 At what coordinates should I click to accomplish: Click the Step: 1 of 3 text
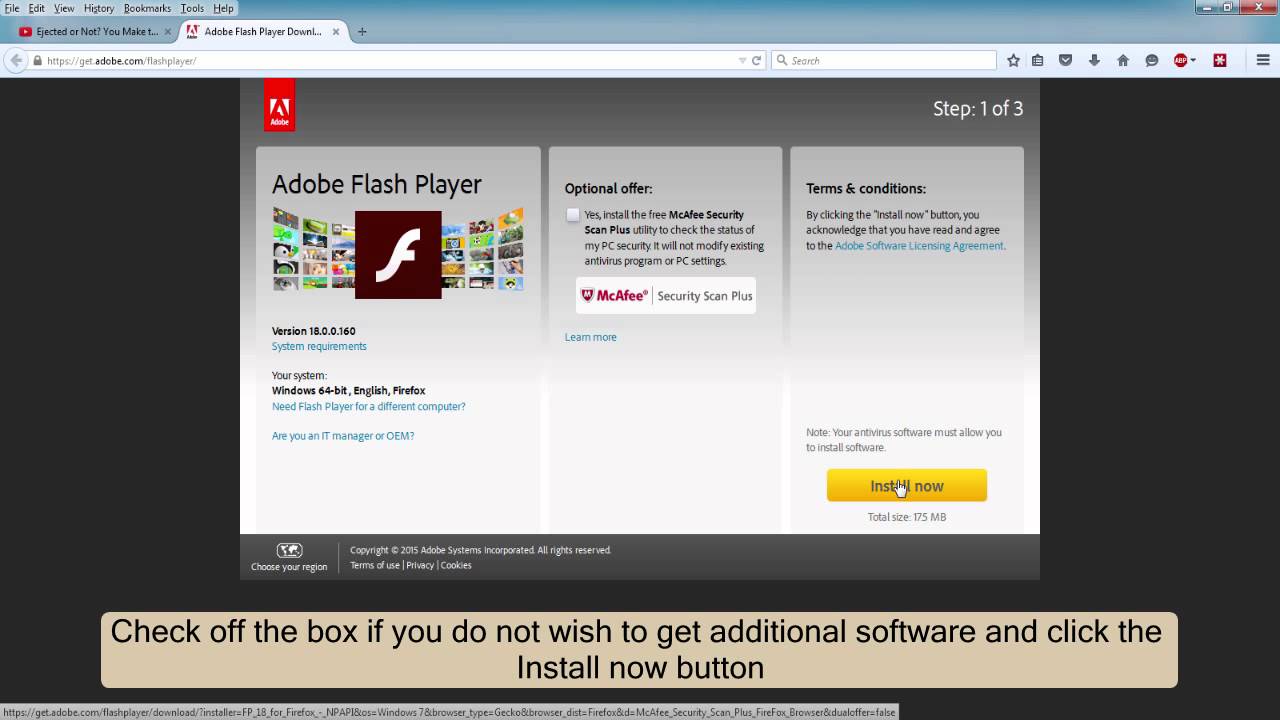click(978, 109)
